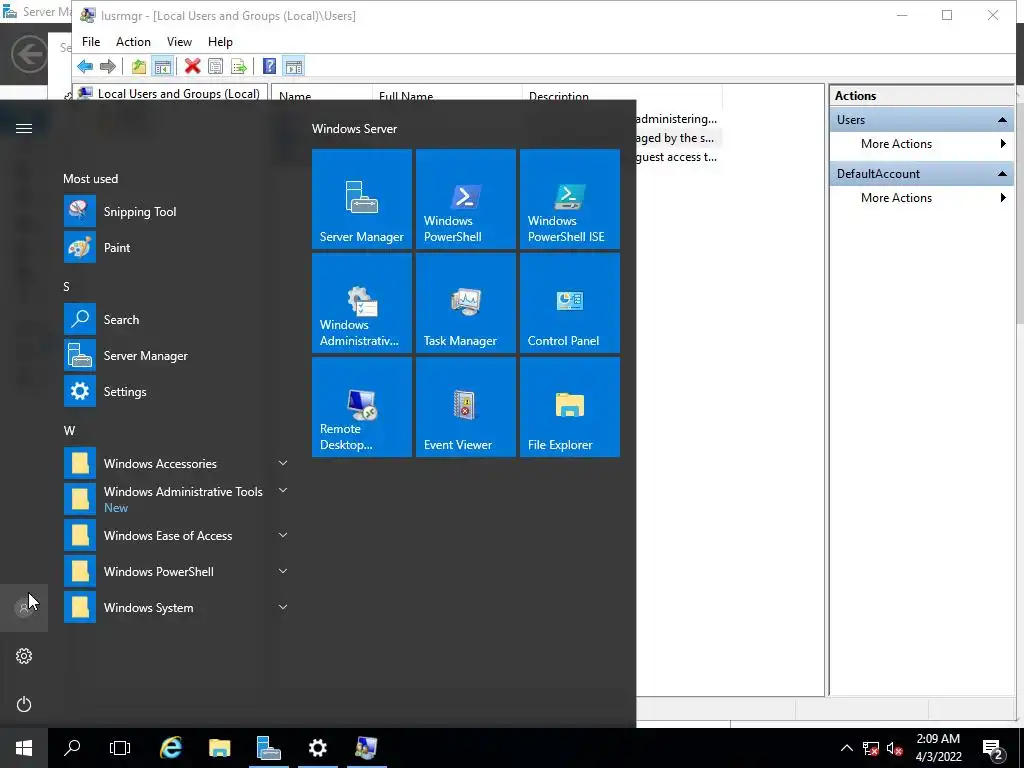1024x768 pixels.
Task: Launch Snipping Tool from Most used
Action: pyautogui.click(x=176, y=212)
